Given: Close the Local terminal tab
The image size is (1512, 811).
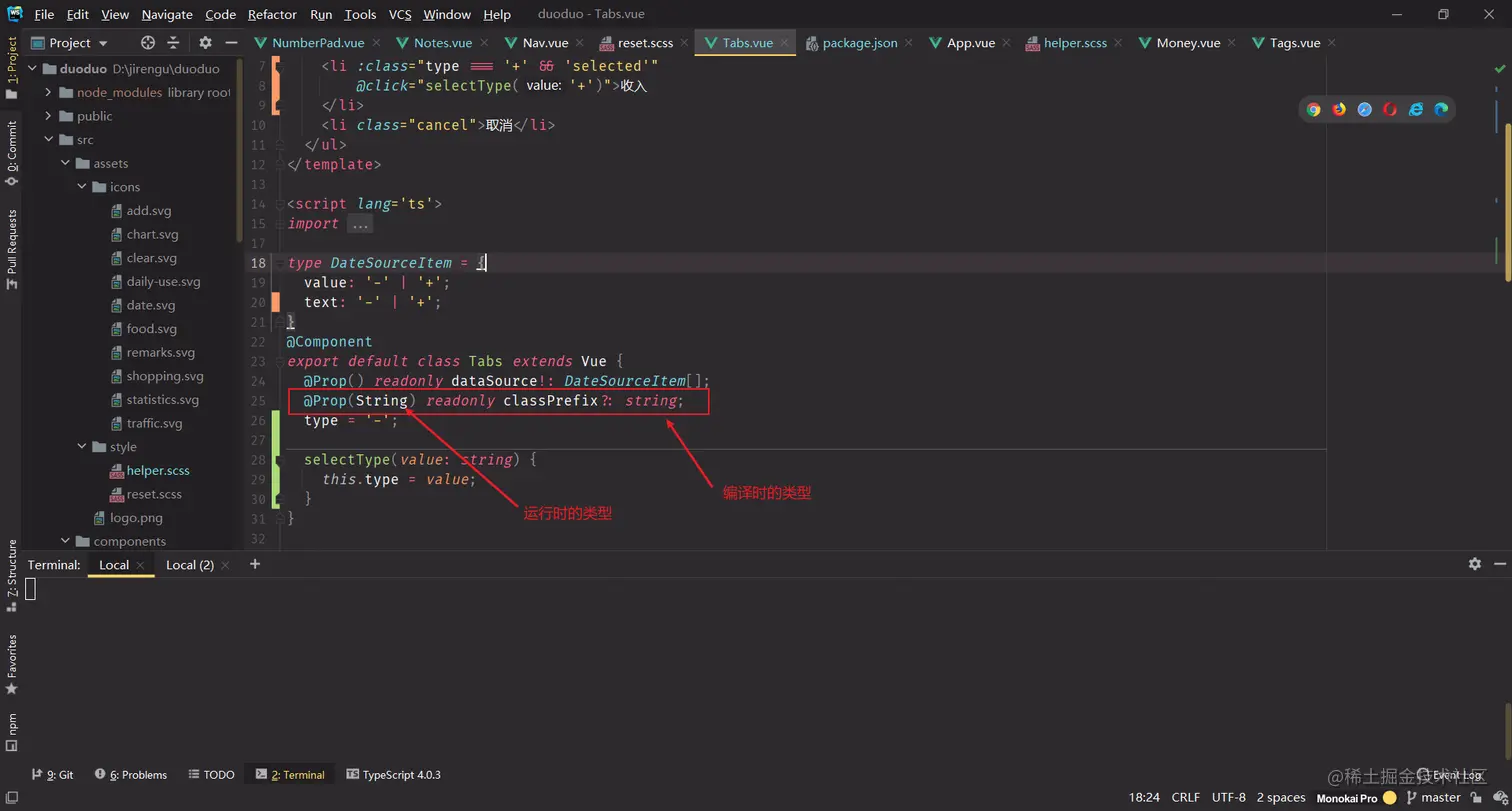Looking at the screenshot, I should pos(141,565).
